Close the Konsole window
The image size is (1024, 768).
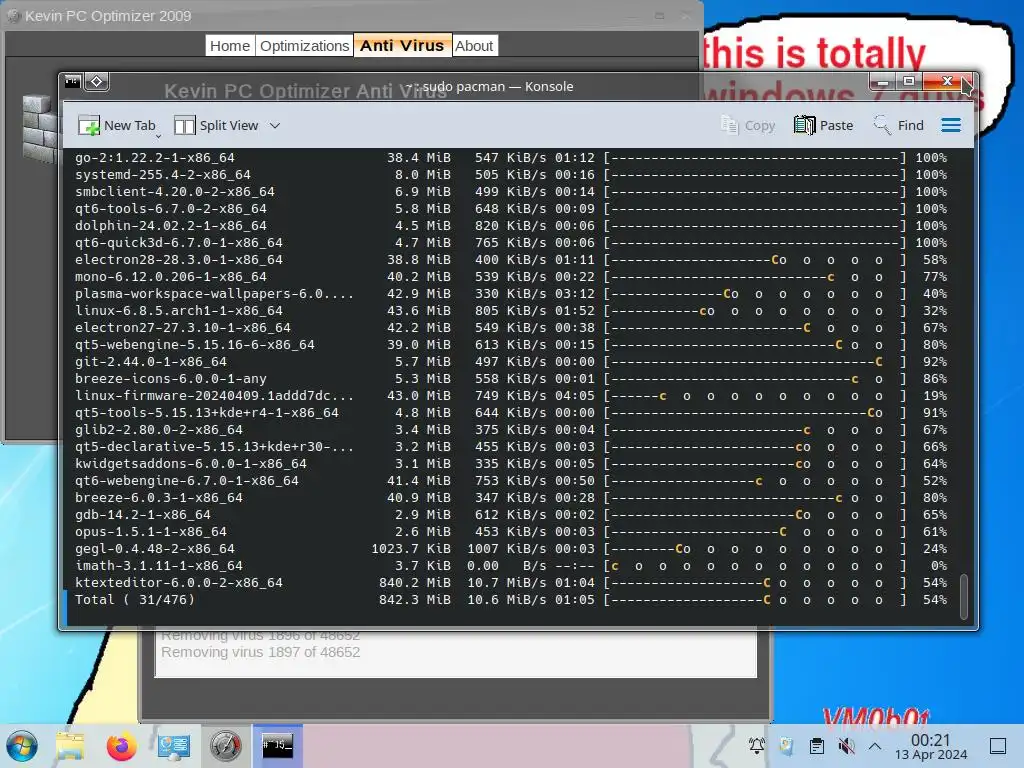946,82
